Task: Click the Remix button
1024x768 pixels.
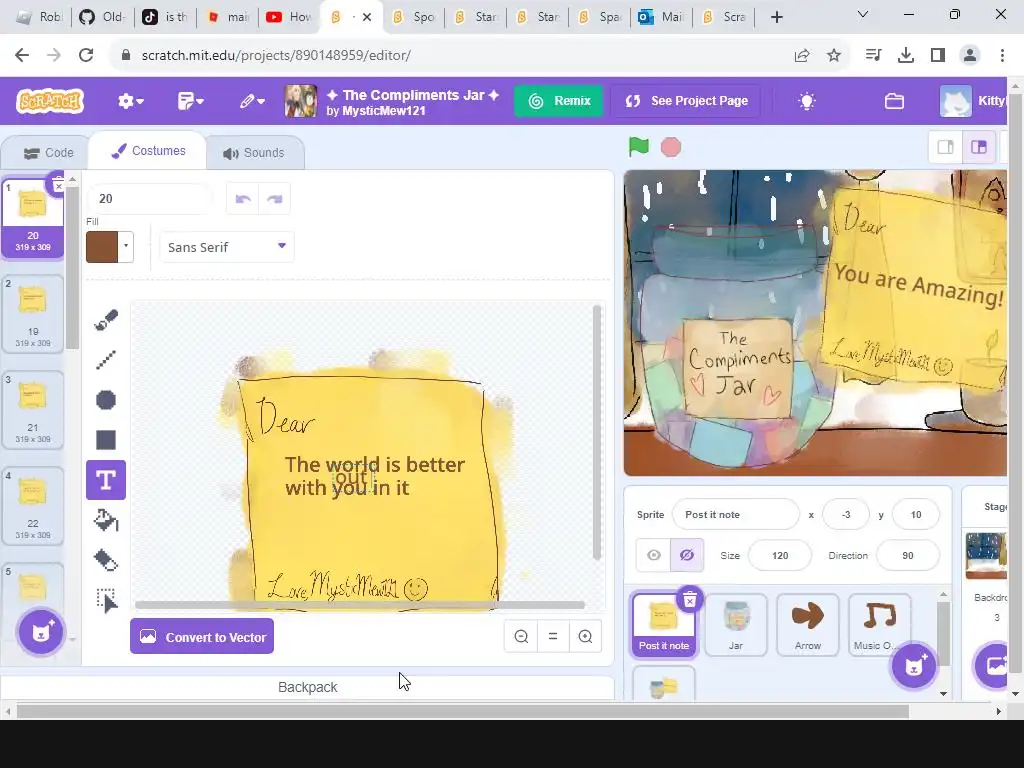Action: [x=559, y=101]
